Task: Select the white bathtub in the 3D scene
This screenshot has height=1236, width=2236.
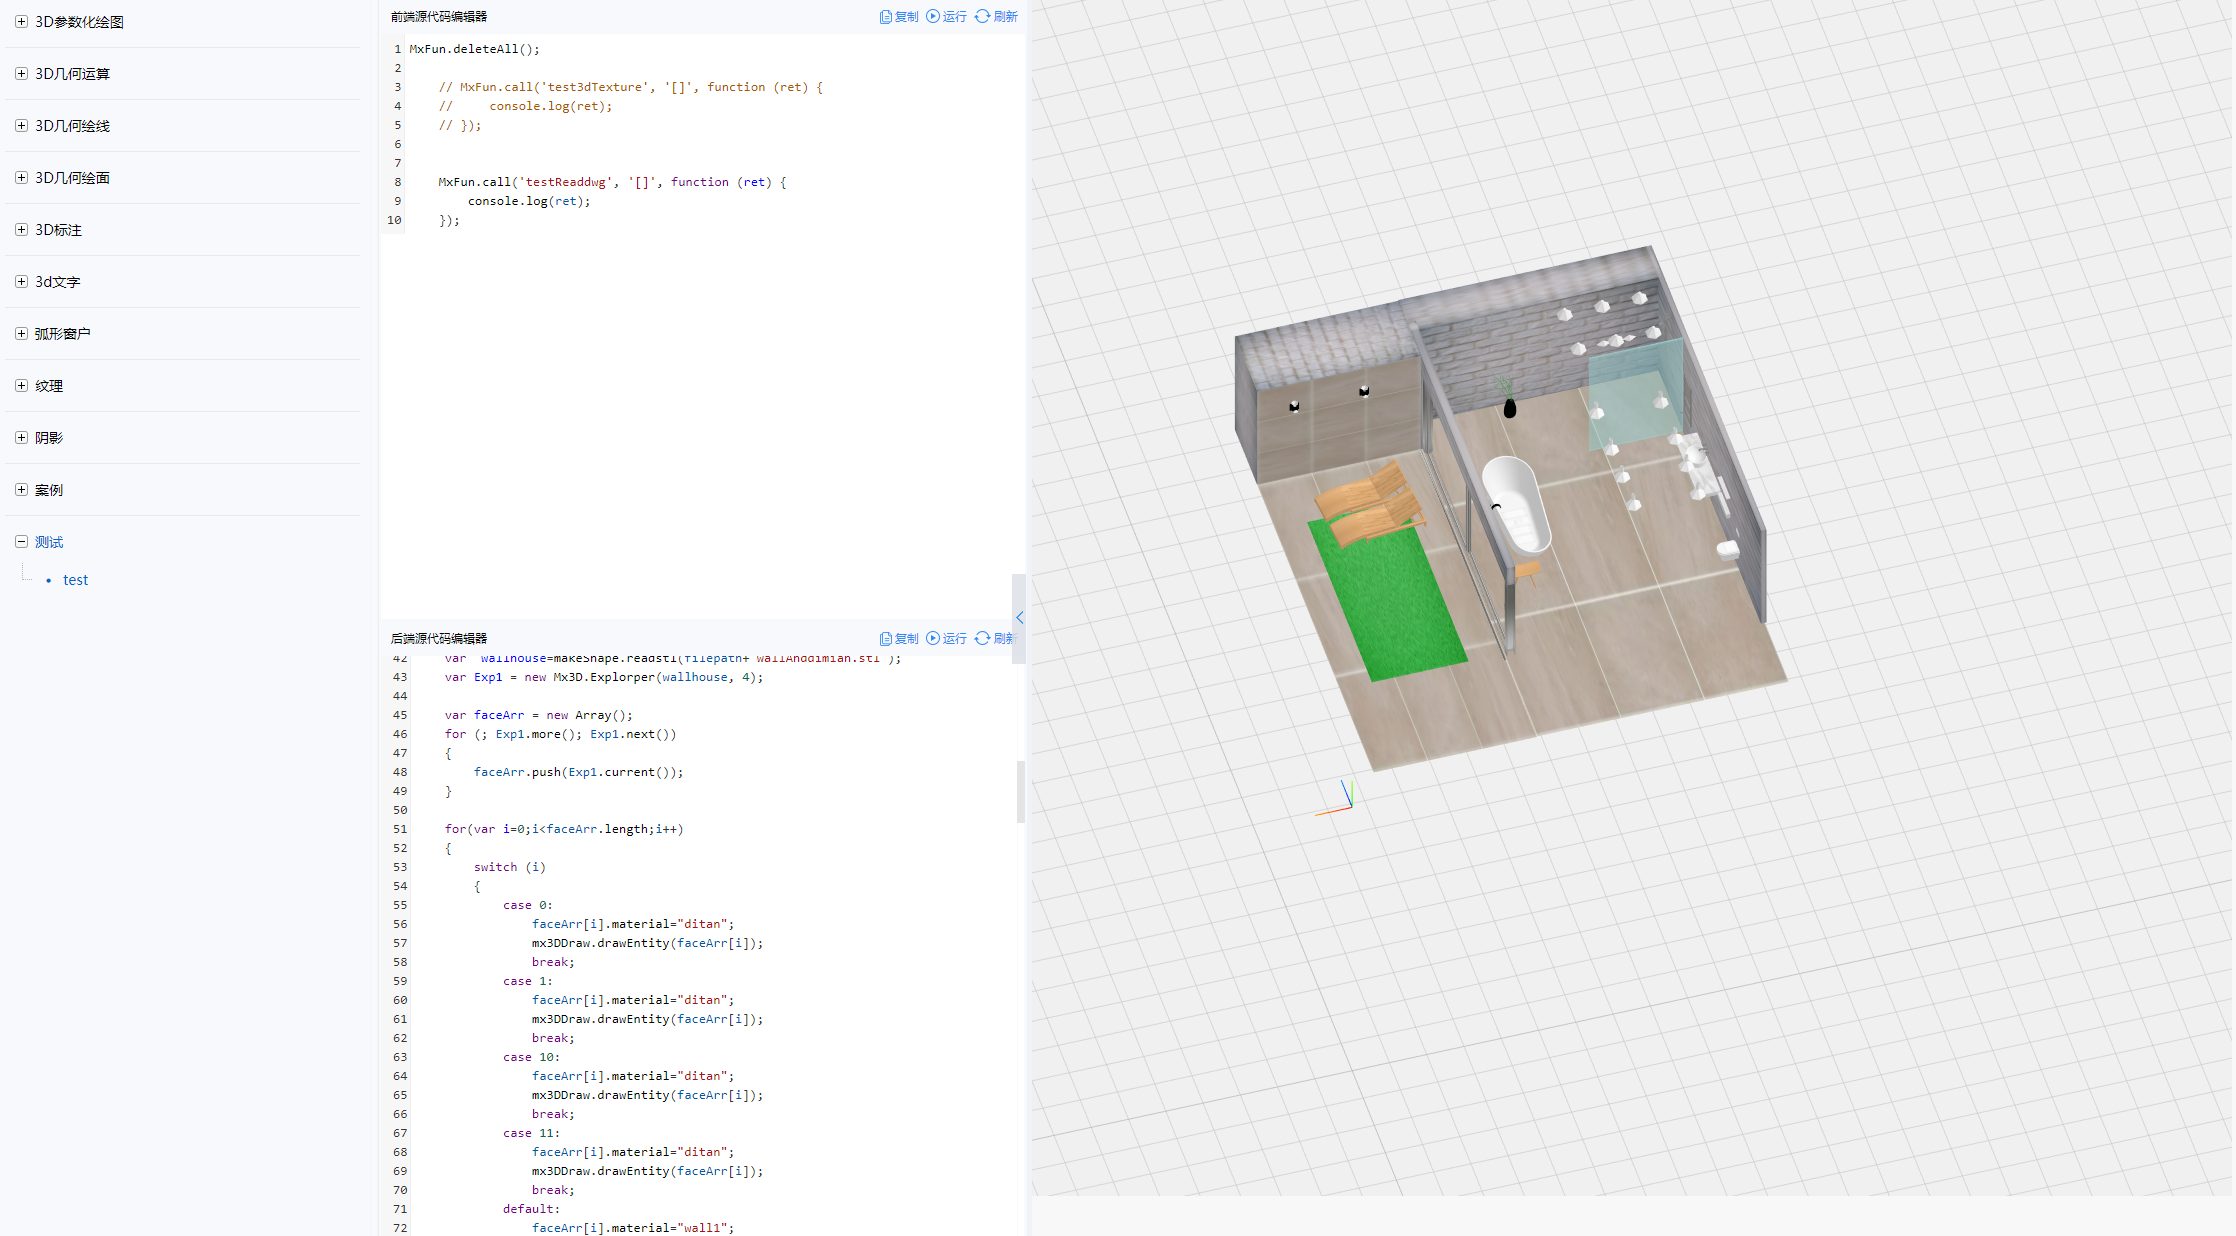Action: pyautogui.click(x=1517, y=504)
